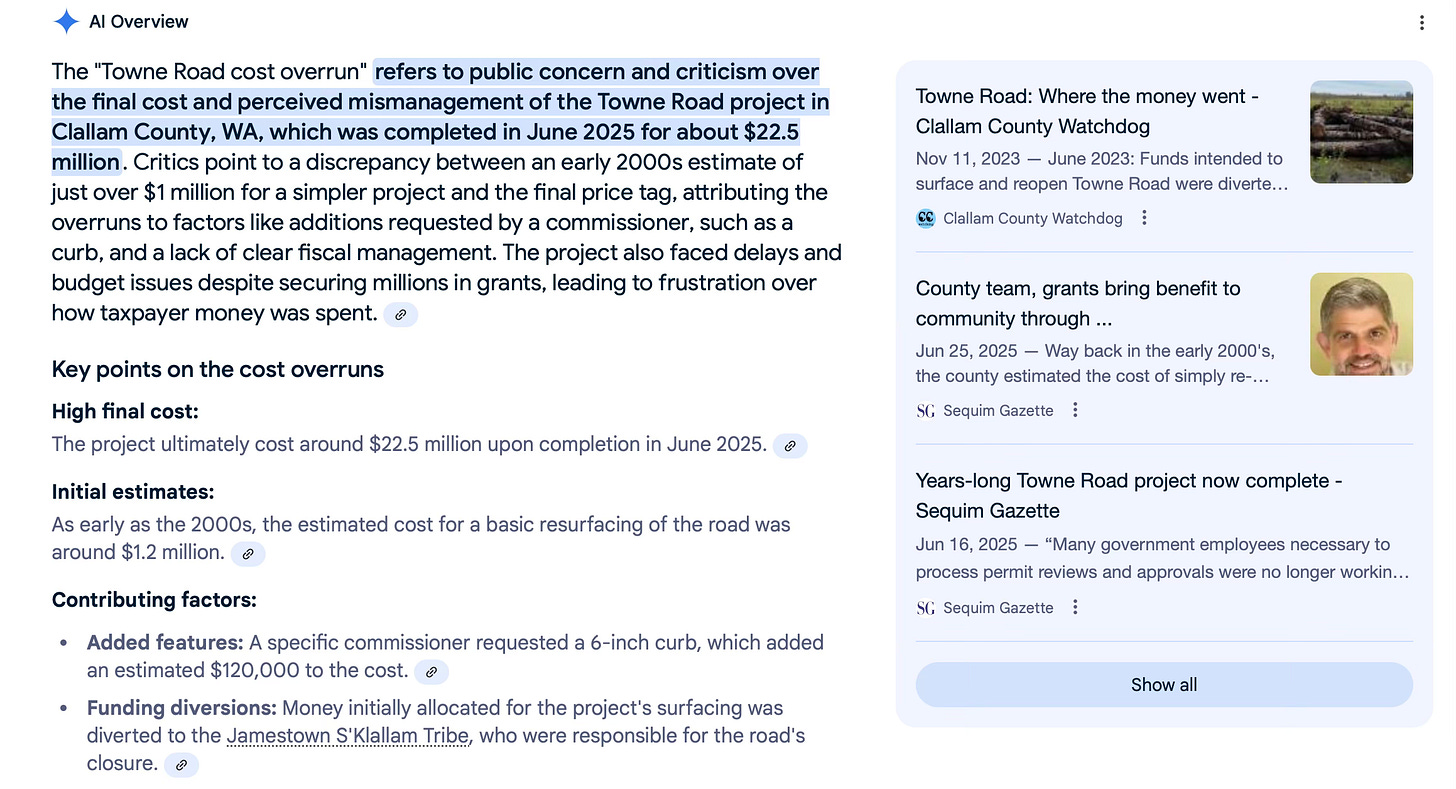
Task: Click the man's portrait thumbnail image
Action: point(1361,324)
